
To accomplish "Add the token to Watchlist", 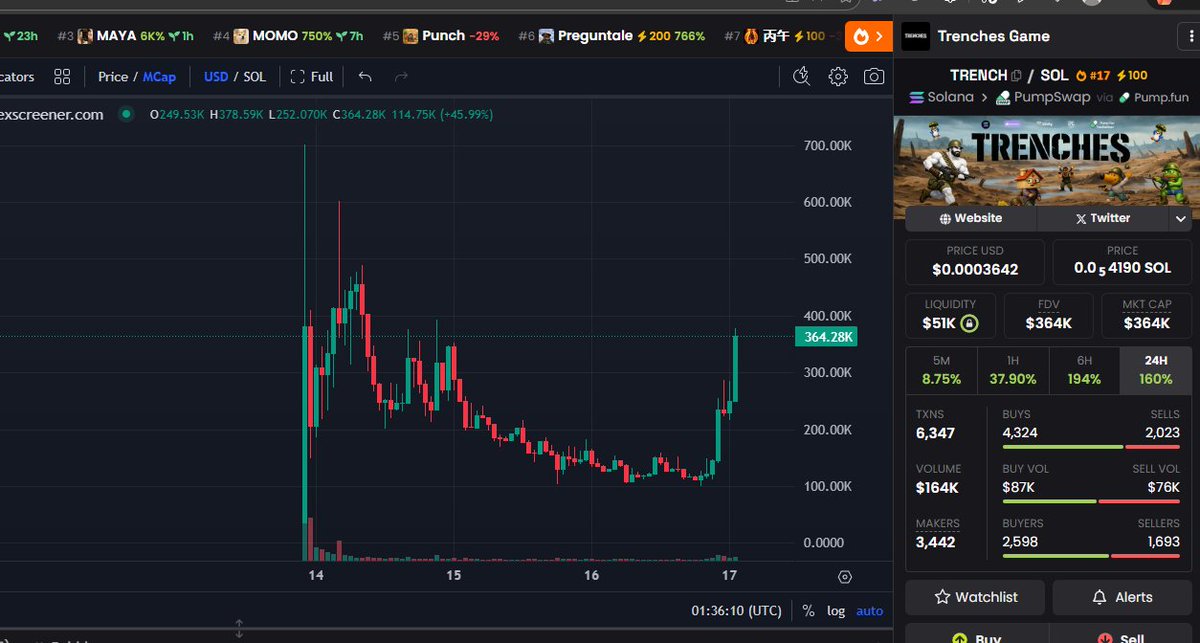I will click(x=975, y=597).
